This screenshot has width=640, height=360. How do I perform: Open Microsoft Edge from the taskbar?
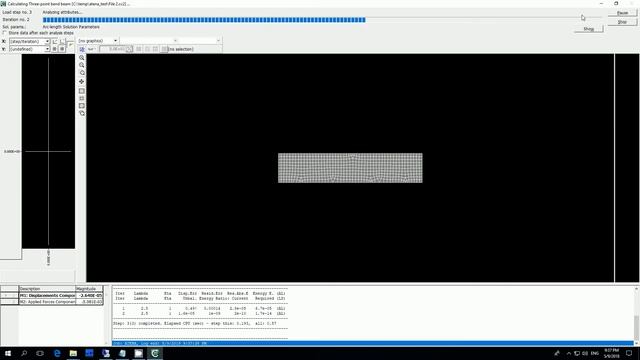(57, 353)
